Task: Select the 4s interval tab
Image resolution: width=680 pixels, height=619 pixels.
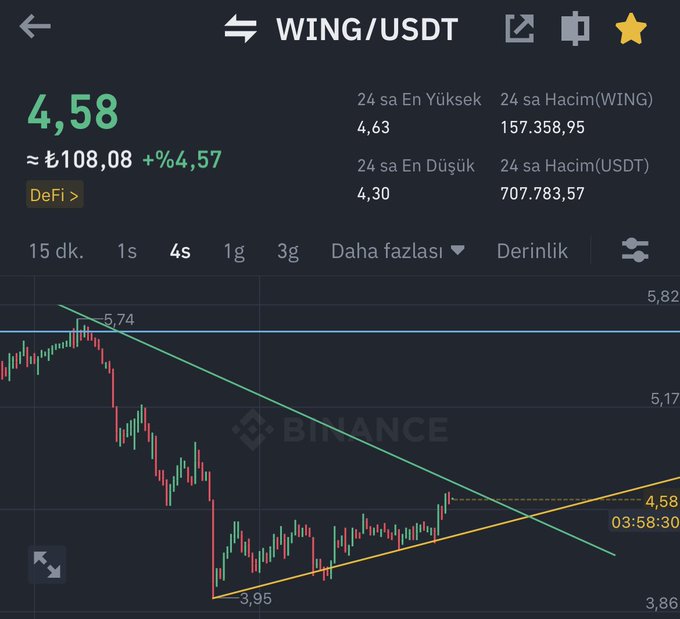Action: click(x=180, y=251)
